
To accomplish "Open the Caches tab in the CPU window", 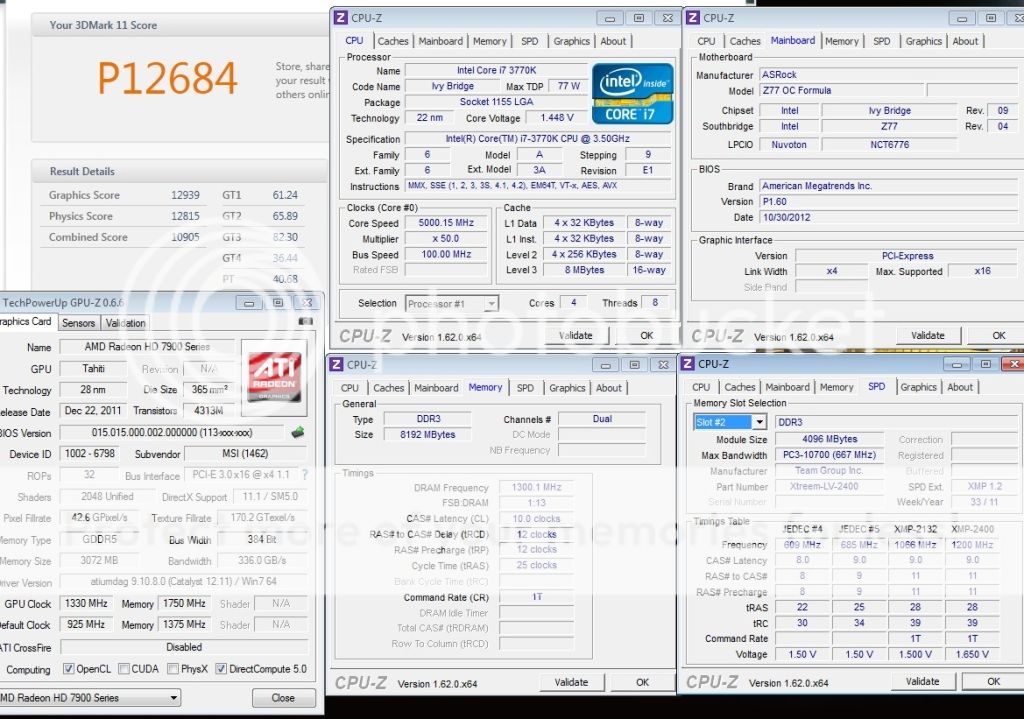I will 393,41.
